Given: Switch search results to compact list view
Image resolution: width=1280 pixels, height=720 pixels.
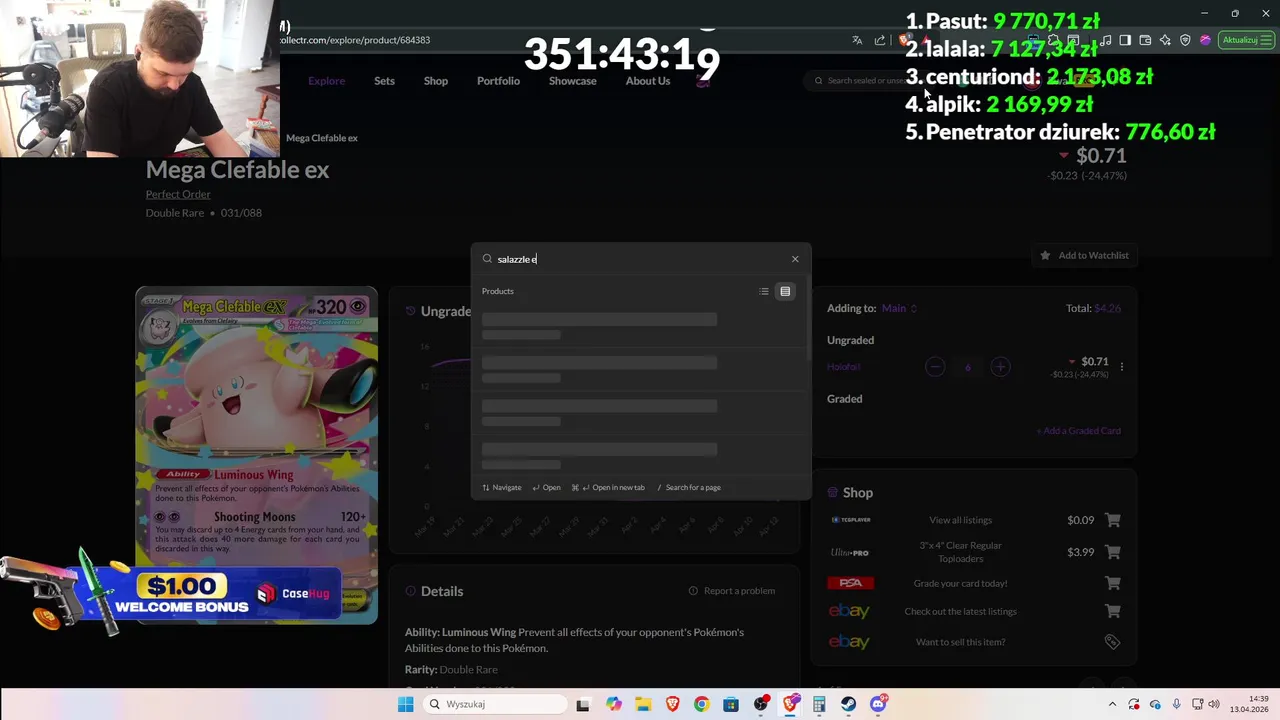Looking at the screenshot, I should pos(764,291).
